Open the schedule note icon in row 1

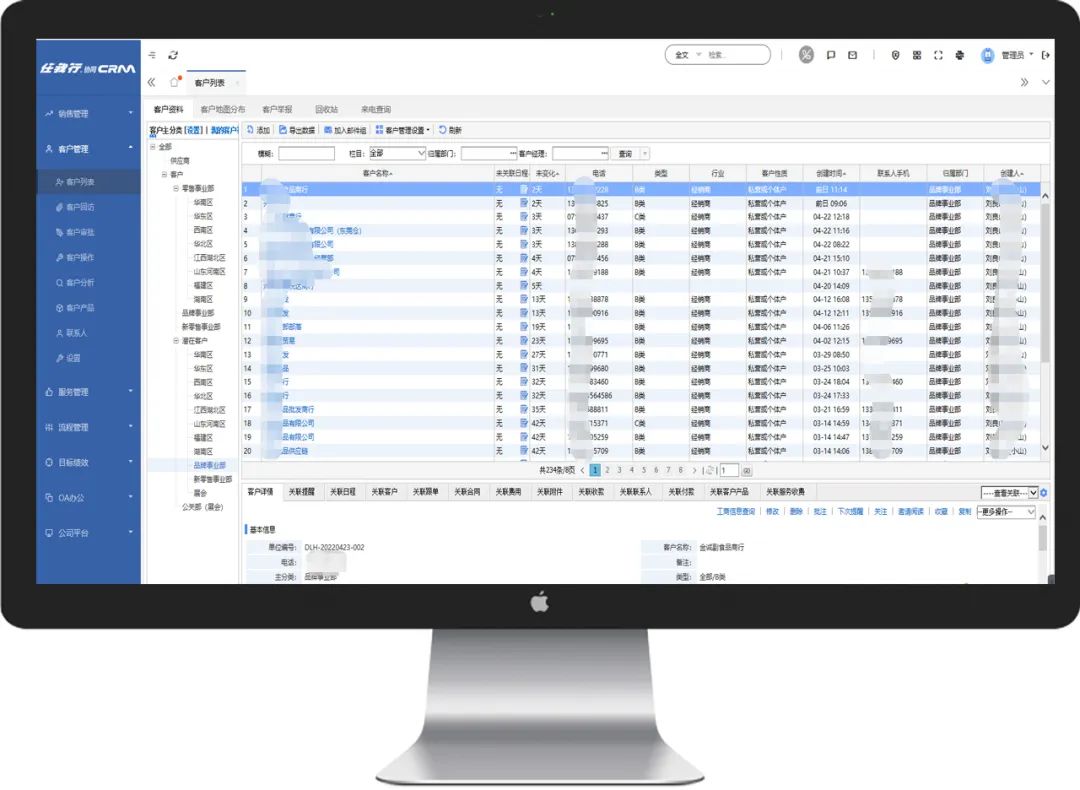(x=523, y=189)
